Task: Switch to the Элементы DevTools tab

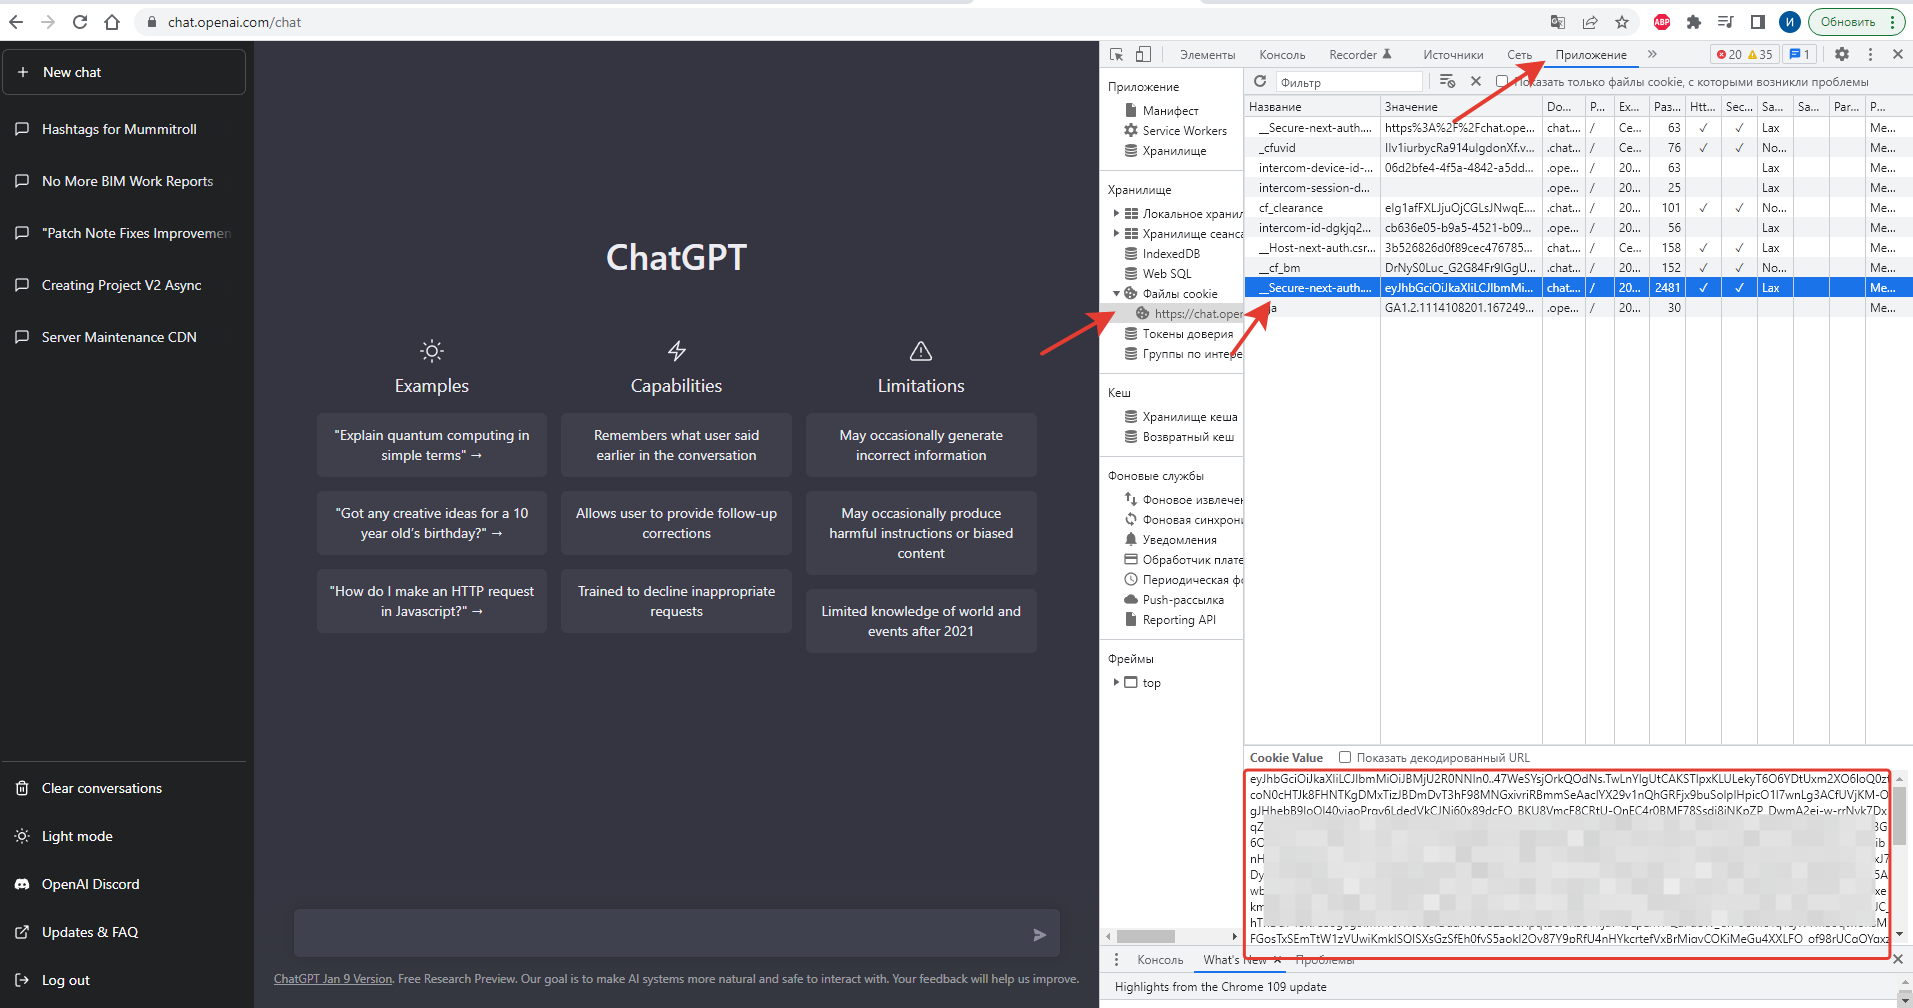Action: tap(1207, 55)
